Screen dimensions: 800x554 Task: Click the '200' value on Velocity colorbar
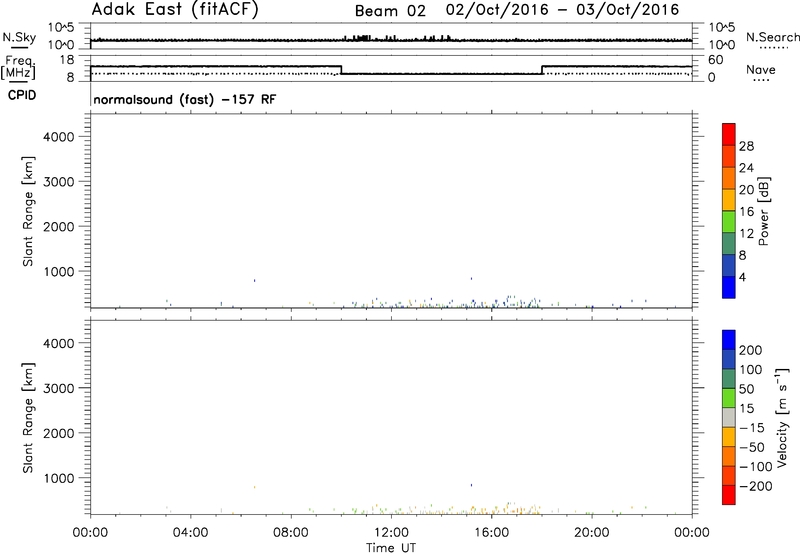751,350
